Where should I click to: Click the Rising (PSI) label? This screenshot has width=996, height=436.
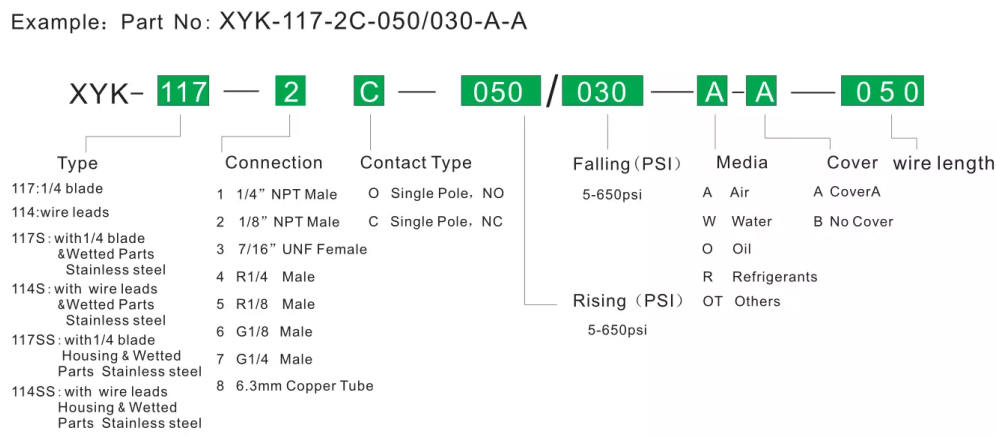628,299
